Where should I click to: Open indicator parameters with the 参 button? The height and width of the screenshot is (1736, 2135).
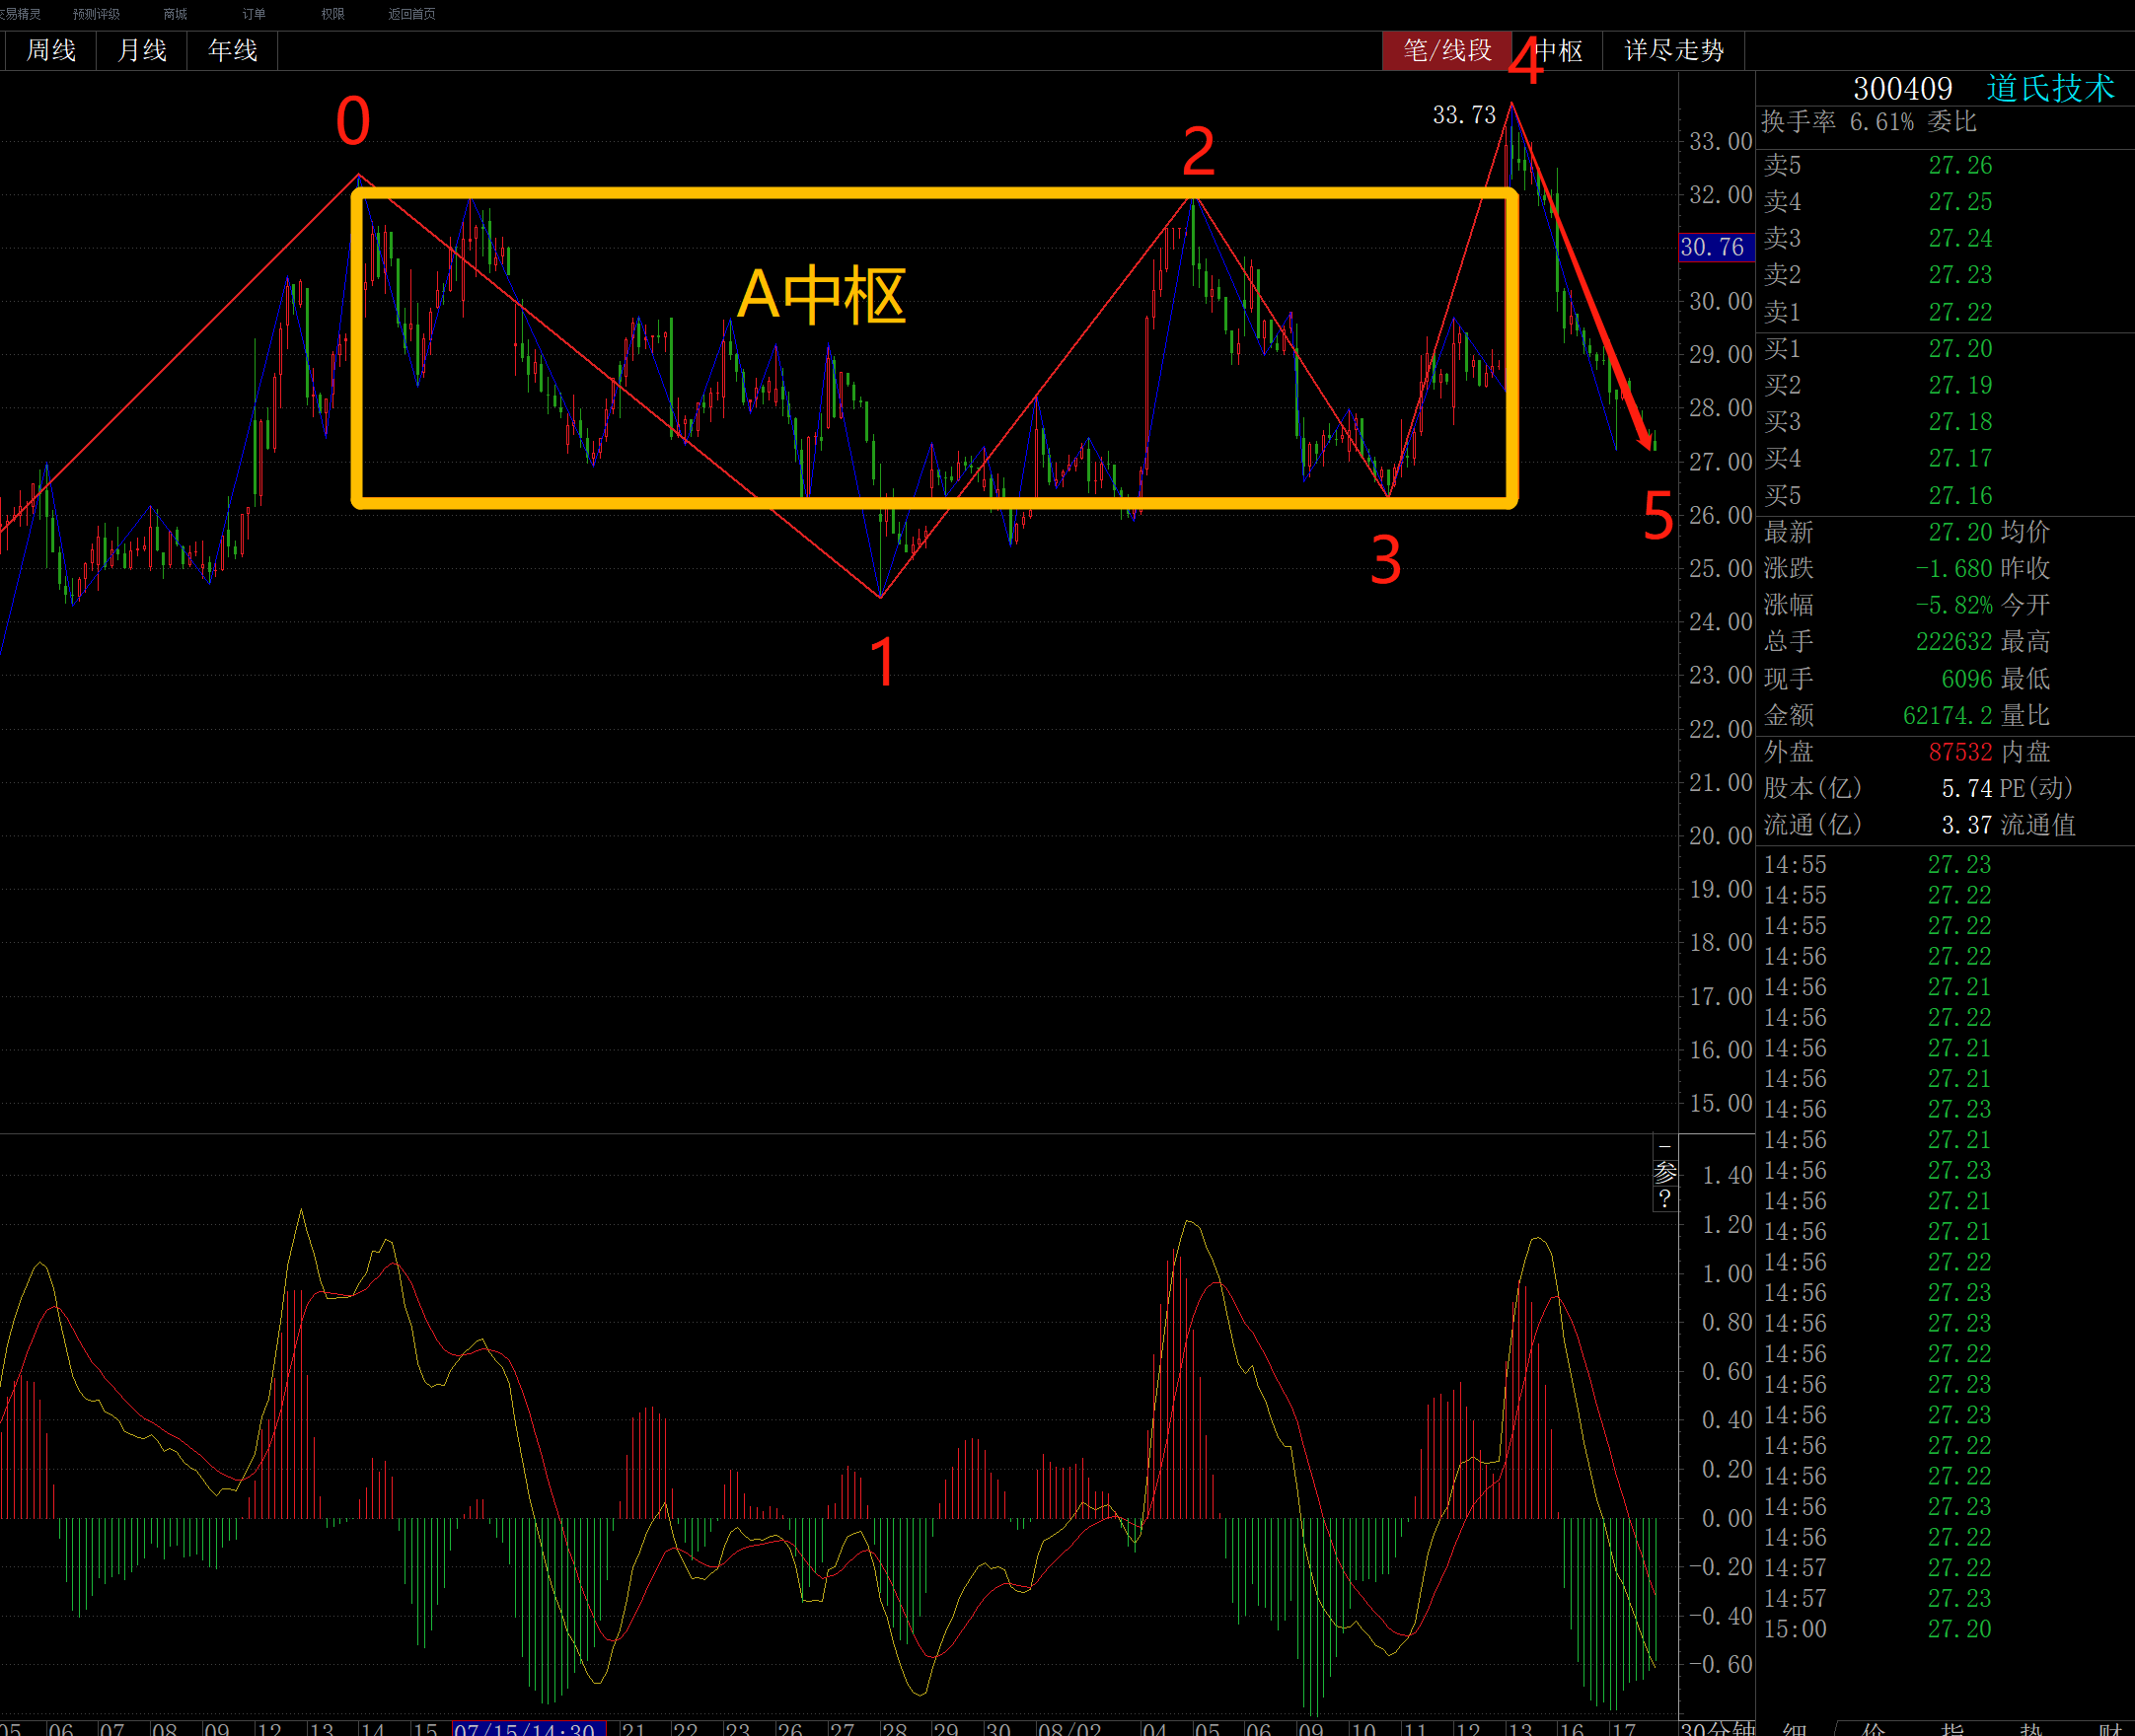pyautogui.click(x=1664, y=1172)
